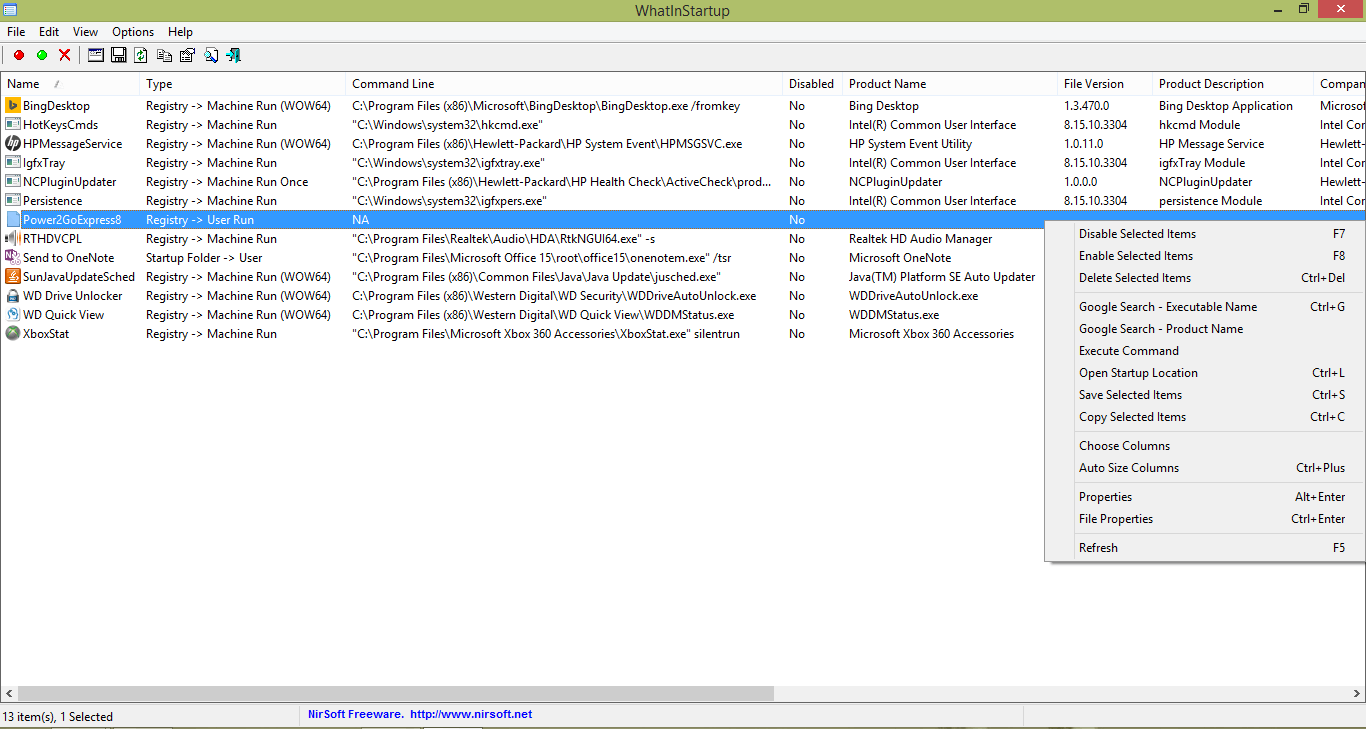
Task: Click the NCPluginUpdater row icon
Action: coord(13,182)
